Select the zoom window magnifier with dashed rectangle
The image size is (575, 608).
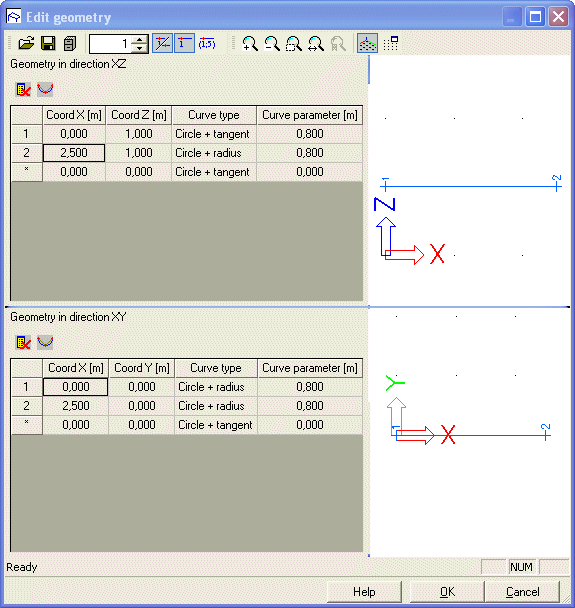[294, 43]
